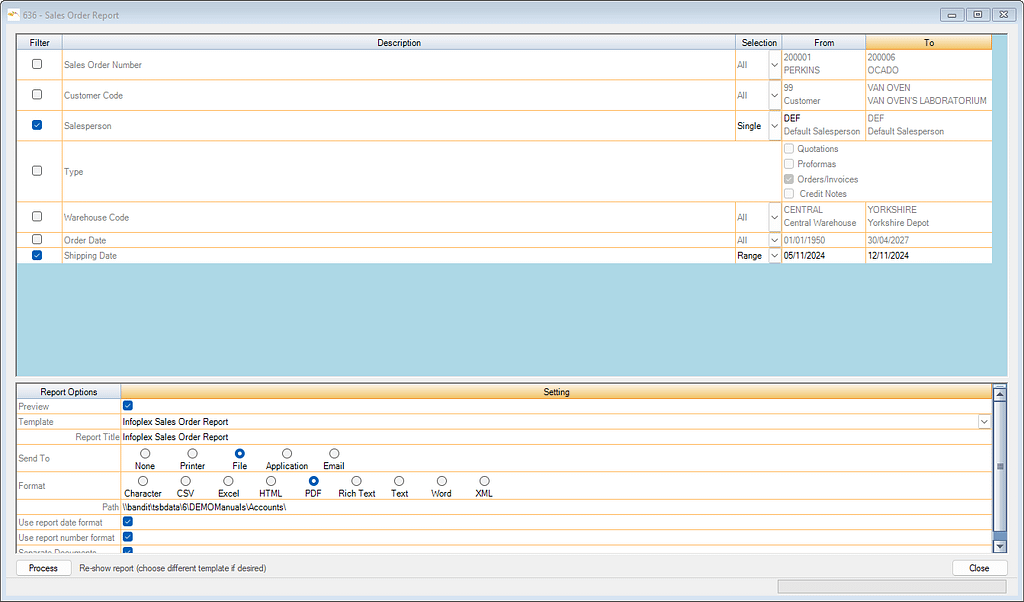Uncheck the Salesperson filter checkbox
Viewport: 1024px width, 602px height.
click(37, 125)
